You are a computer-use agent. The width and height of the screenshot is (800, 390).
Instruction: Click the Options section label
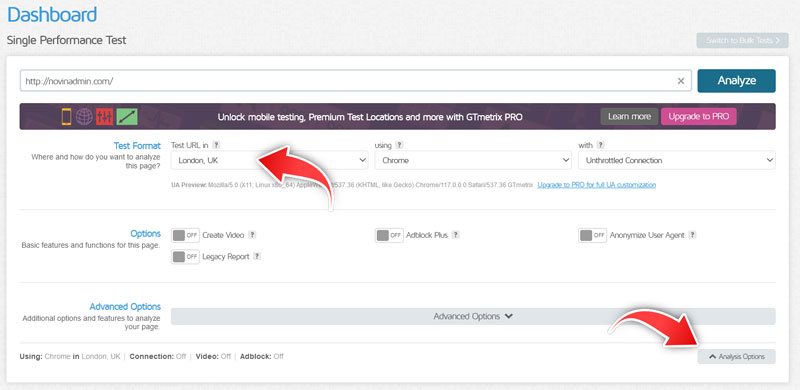pos(145,234)
